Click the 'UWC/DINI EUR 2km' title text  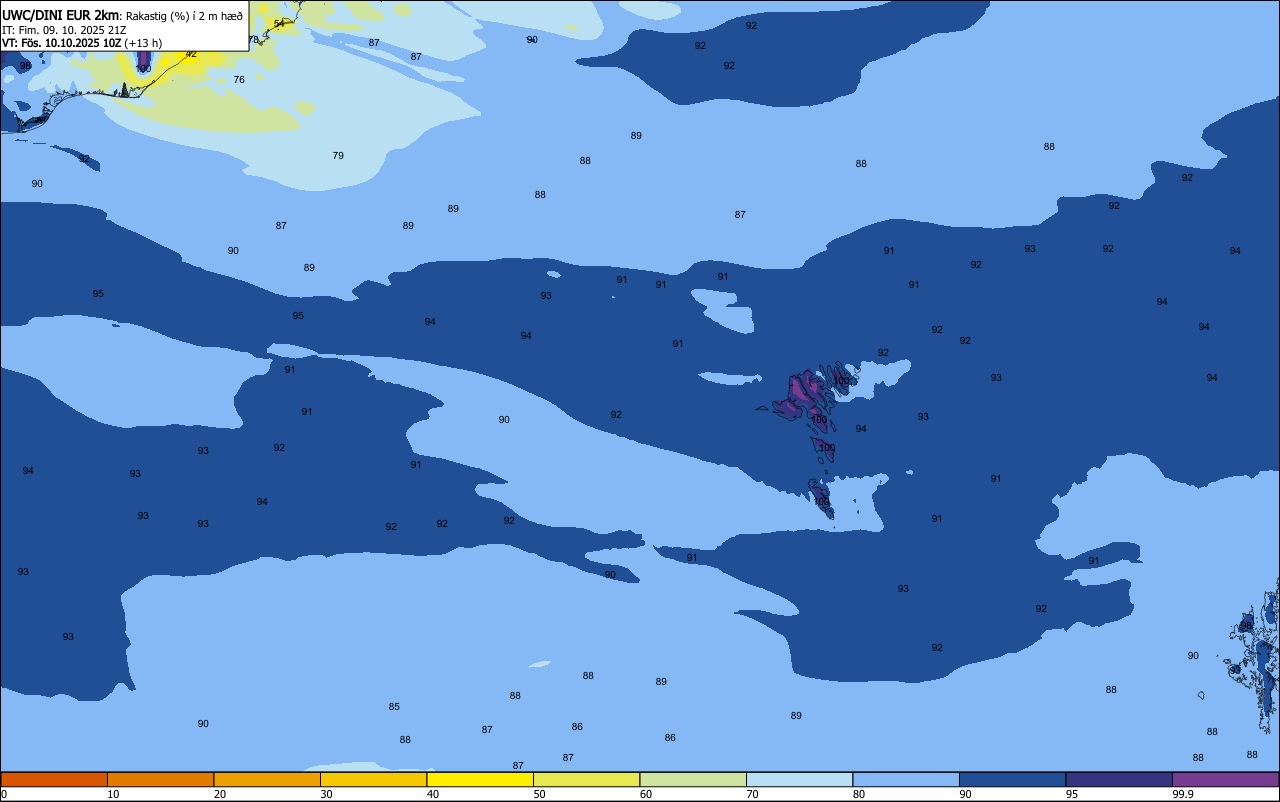click(60, 15)
